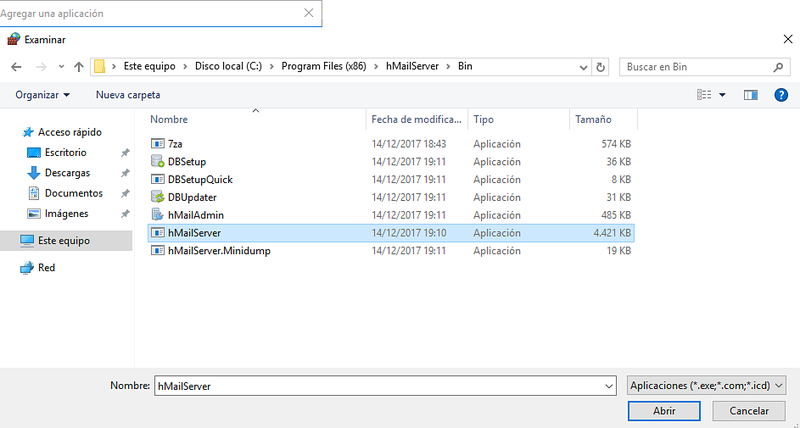Click the file name hMailServer.Minidump
This screenshot has height=428, width=800.
(x=219, y=251)
